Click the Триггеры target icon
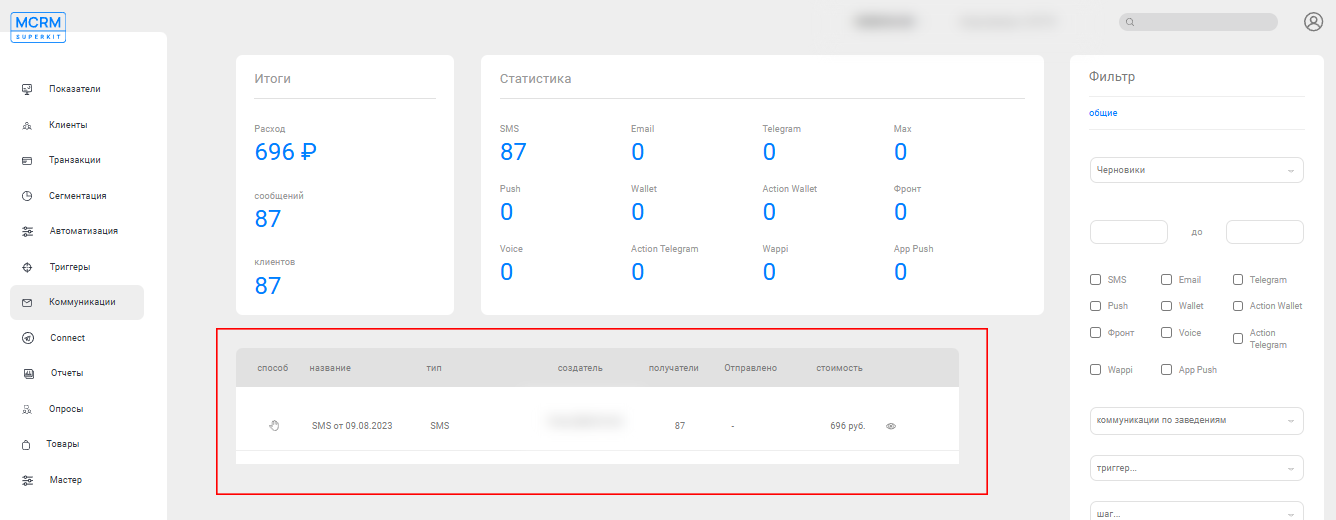This screenshot has width=1336, height=520. coord(28,267)
